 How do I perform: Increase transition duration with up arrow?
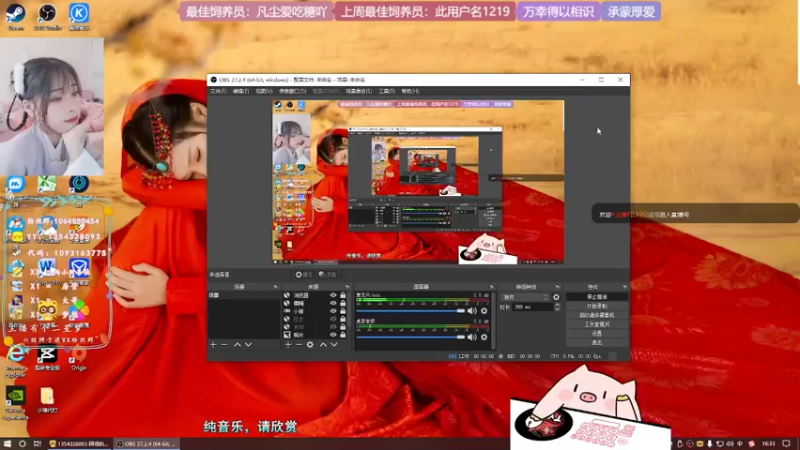point(557,305)
